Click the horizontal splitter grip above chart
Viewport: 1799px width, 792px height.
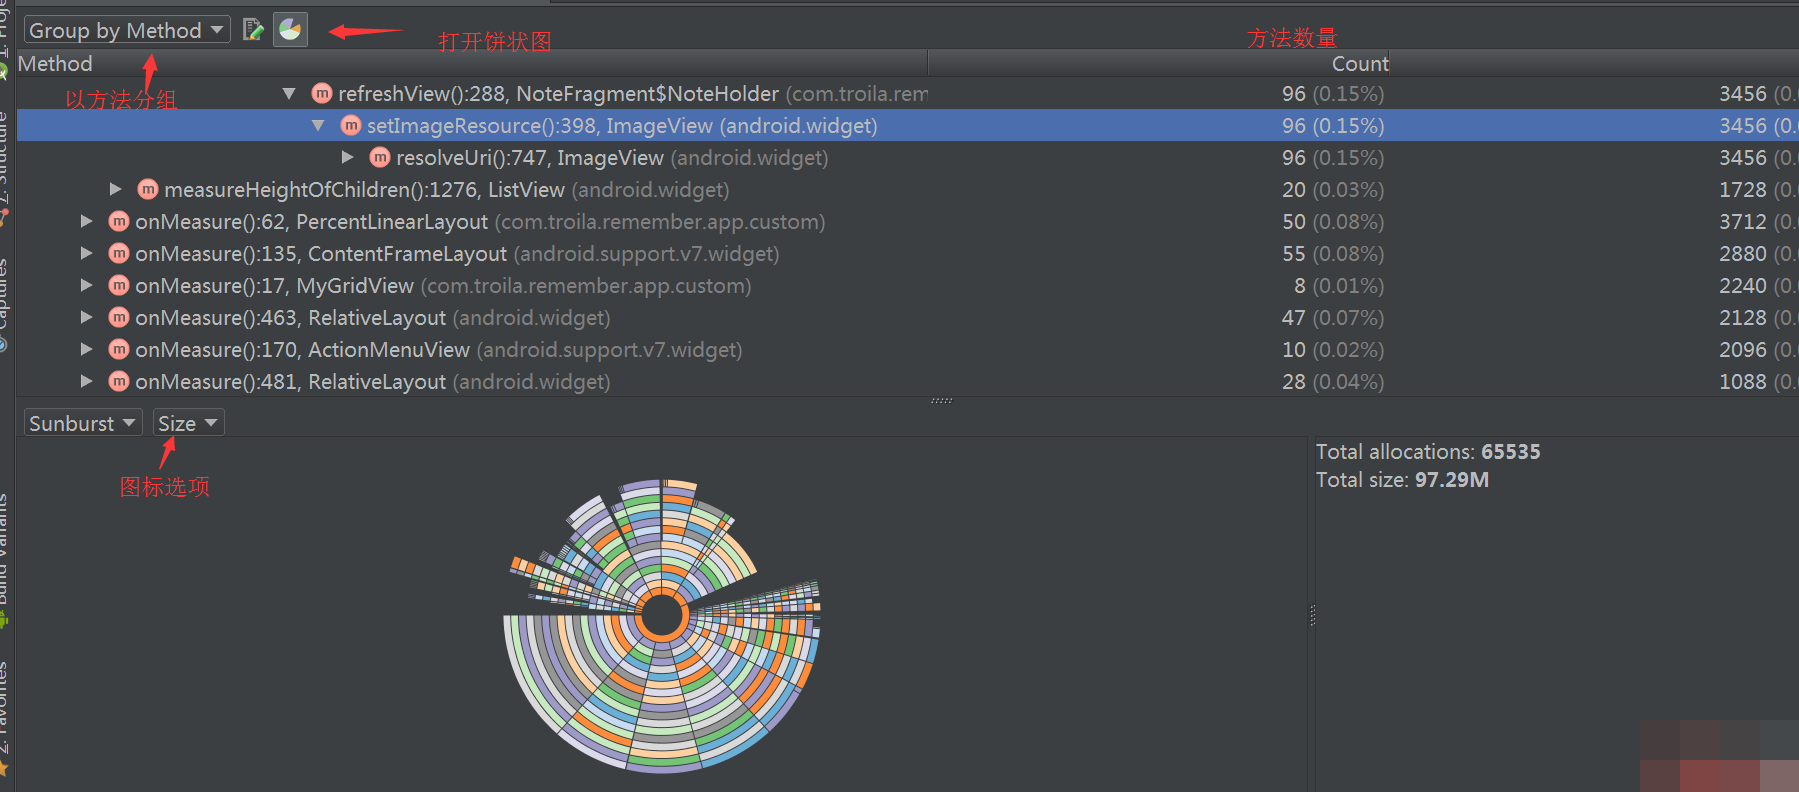click(941, 401)
